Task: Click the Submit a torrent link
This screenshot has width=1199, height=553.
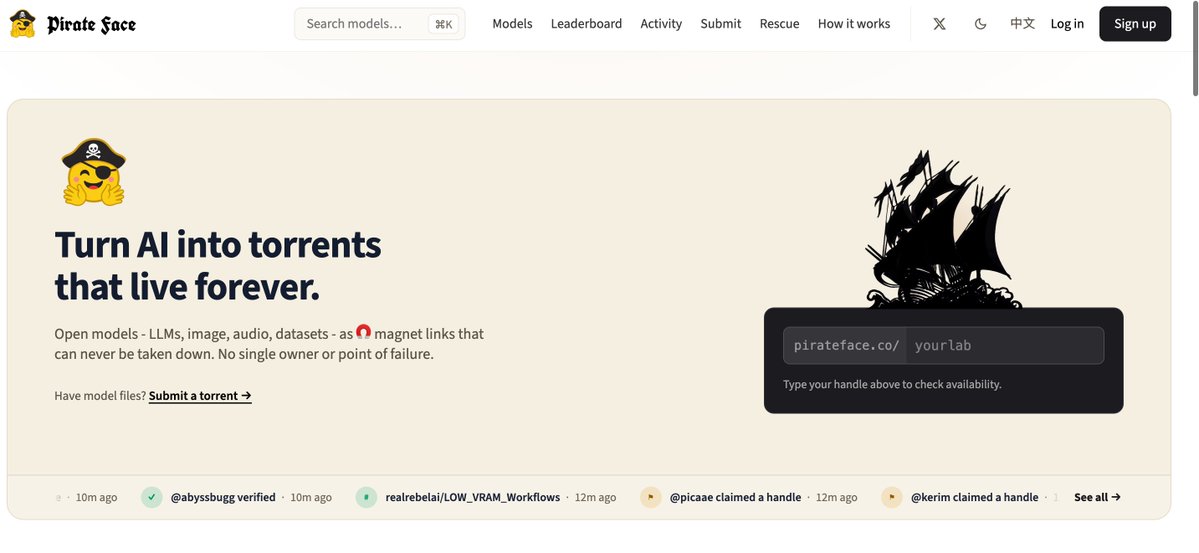Action: [200, 396]
